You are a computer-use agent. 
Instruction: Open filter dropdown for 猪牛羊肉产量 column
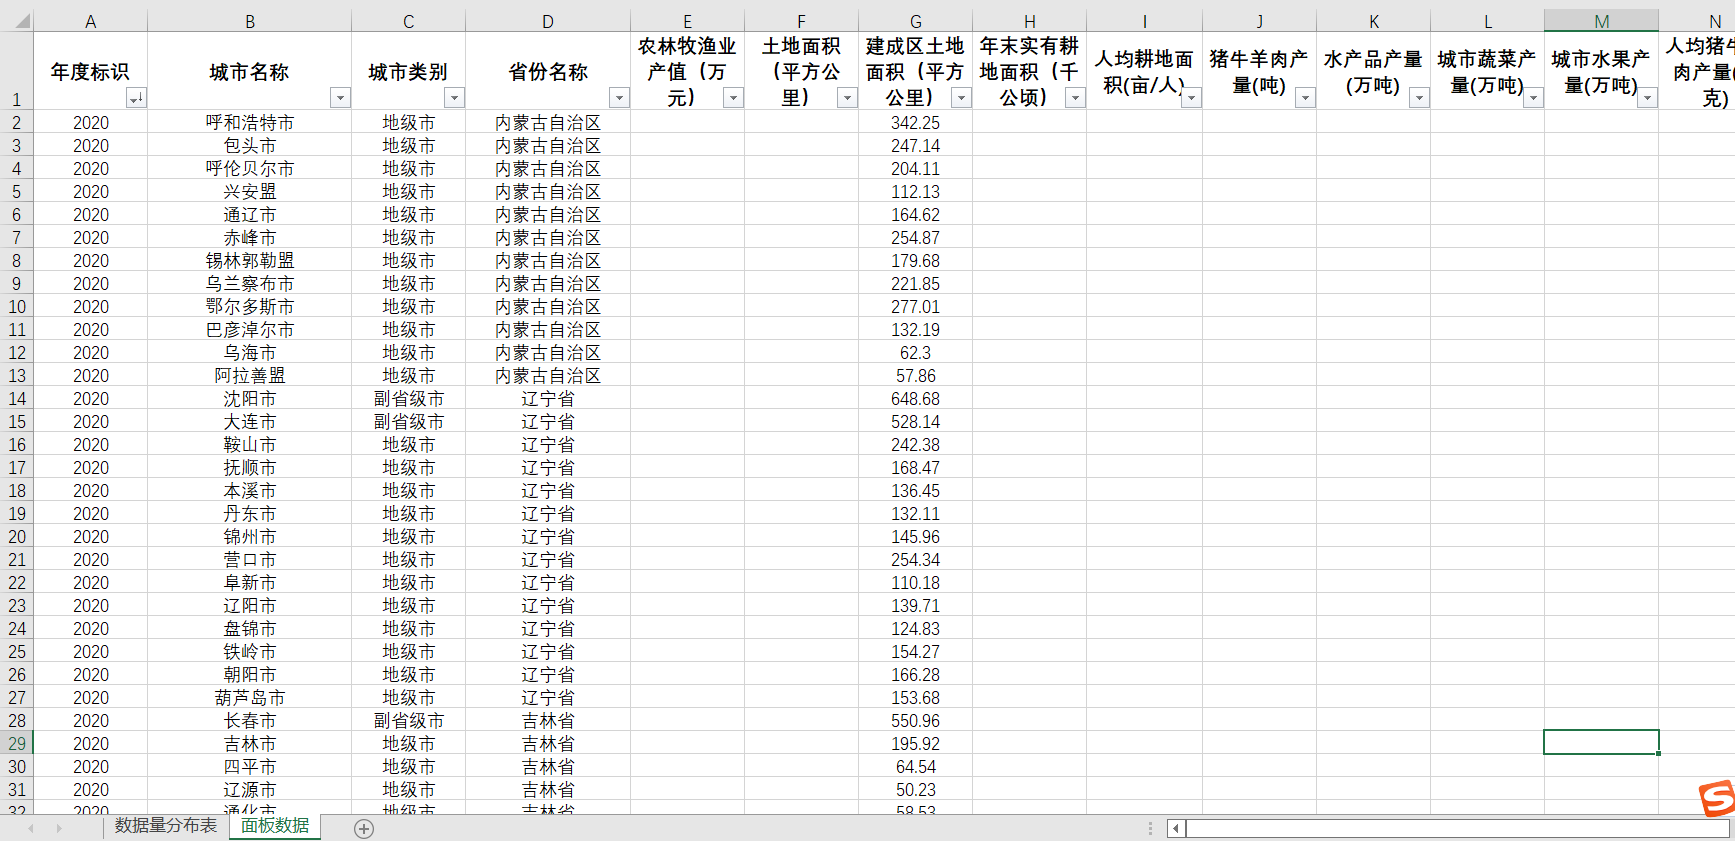tap(1305, 98)
